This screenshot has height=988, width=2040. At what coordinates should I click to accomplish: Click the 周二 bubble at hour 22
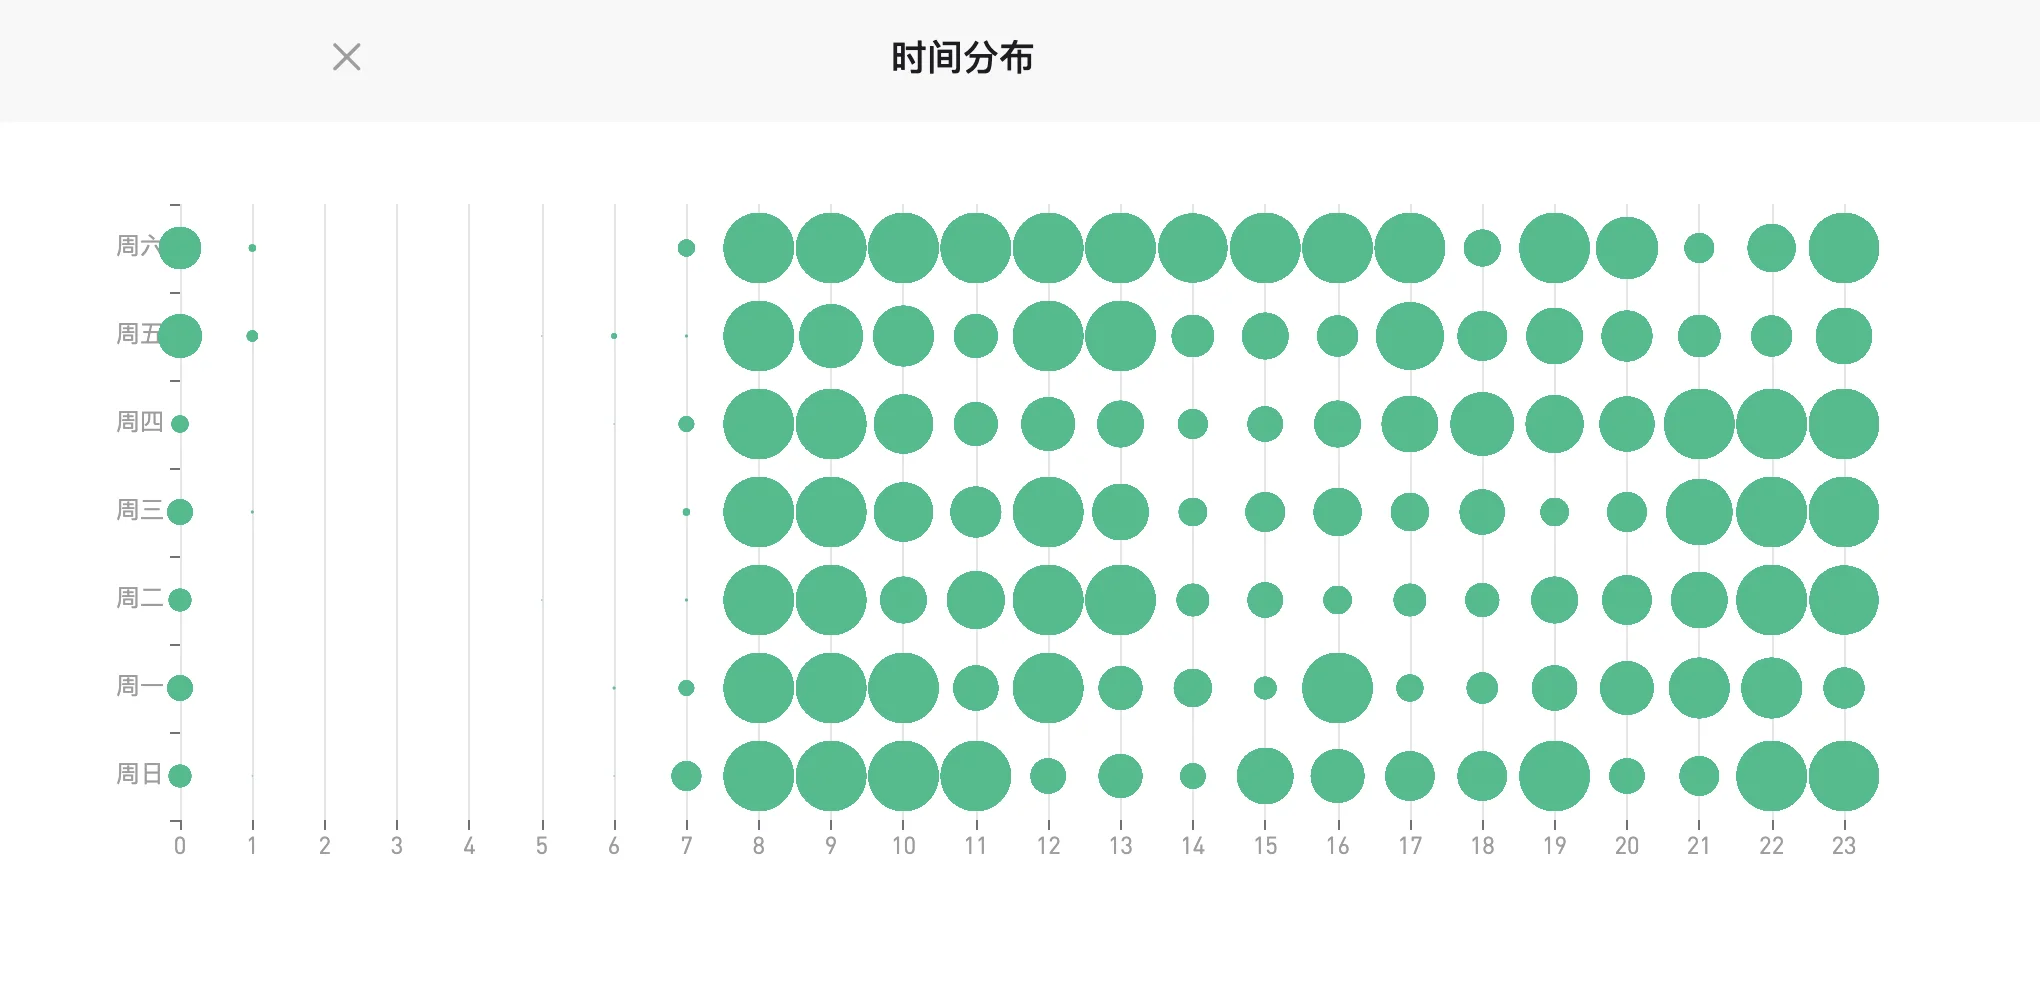tap(1771, 600)
